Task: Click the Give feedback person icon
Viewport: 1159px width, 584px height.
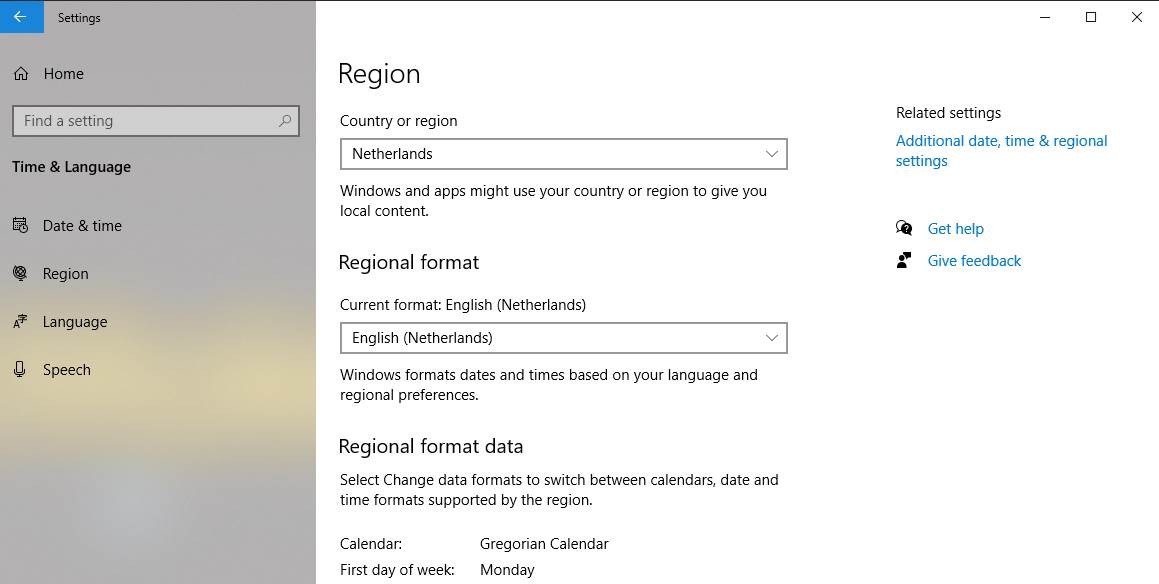Action: tap(904, 261)
